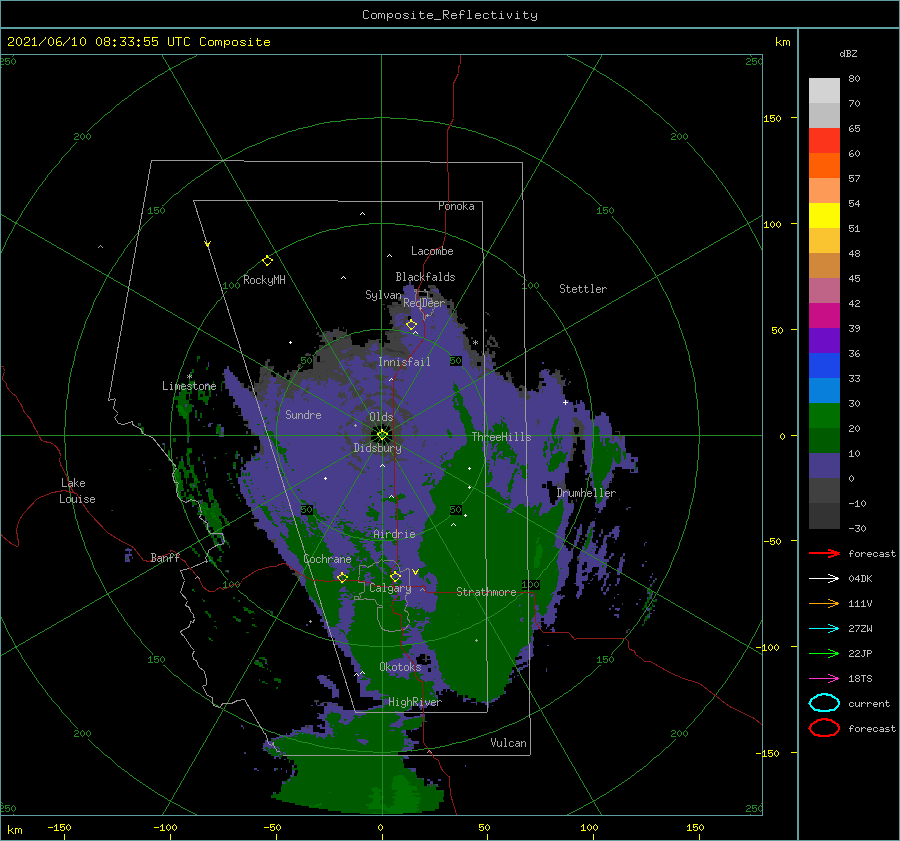900x841 pixels.
Task: Click the 100 tick on bottom axis
Action: [589, 828]
